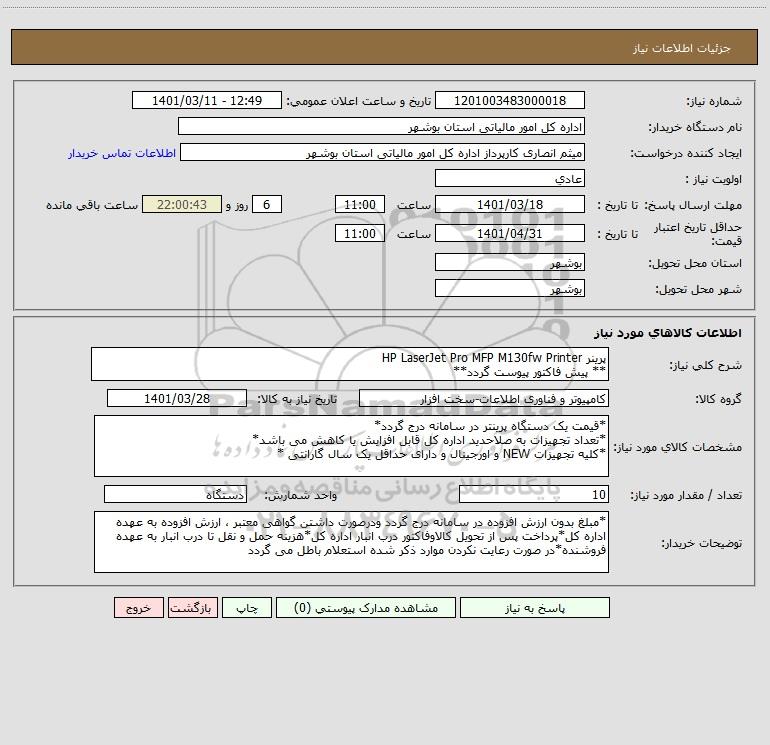This screenshot has width=770, height=745.
Task: Click the 'پاسخ به نیاز' button
Action: [535, 608]
